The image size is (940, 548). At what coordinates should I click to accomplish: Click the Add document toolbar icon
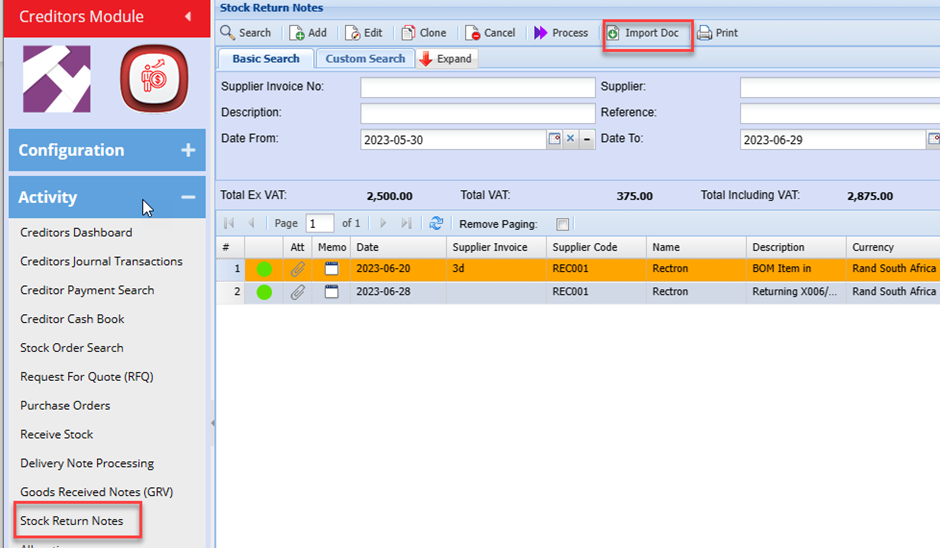297,33
